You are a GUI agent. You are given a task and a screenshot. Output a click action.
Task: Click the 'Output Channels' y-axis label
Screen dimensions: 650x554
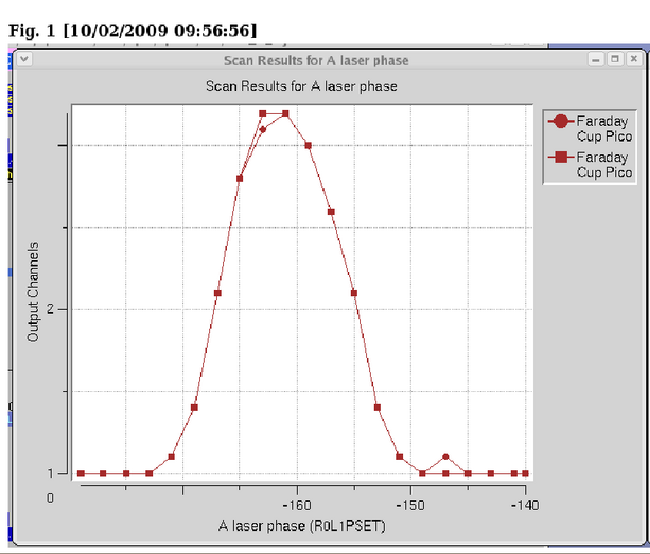click(33, 292)
